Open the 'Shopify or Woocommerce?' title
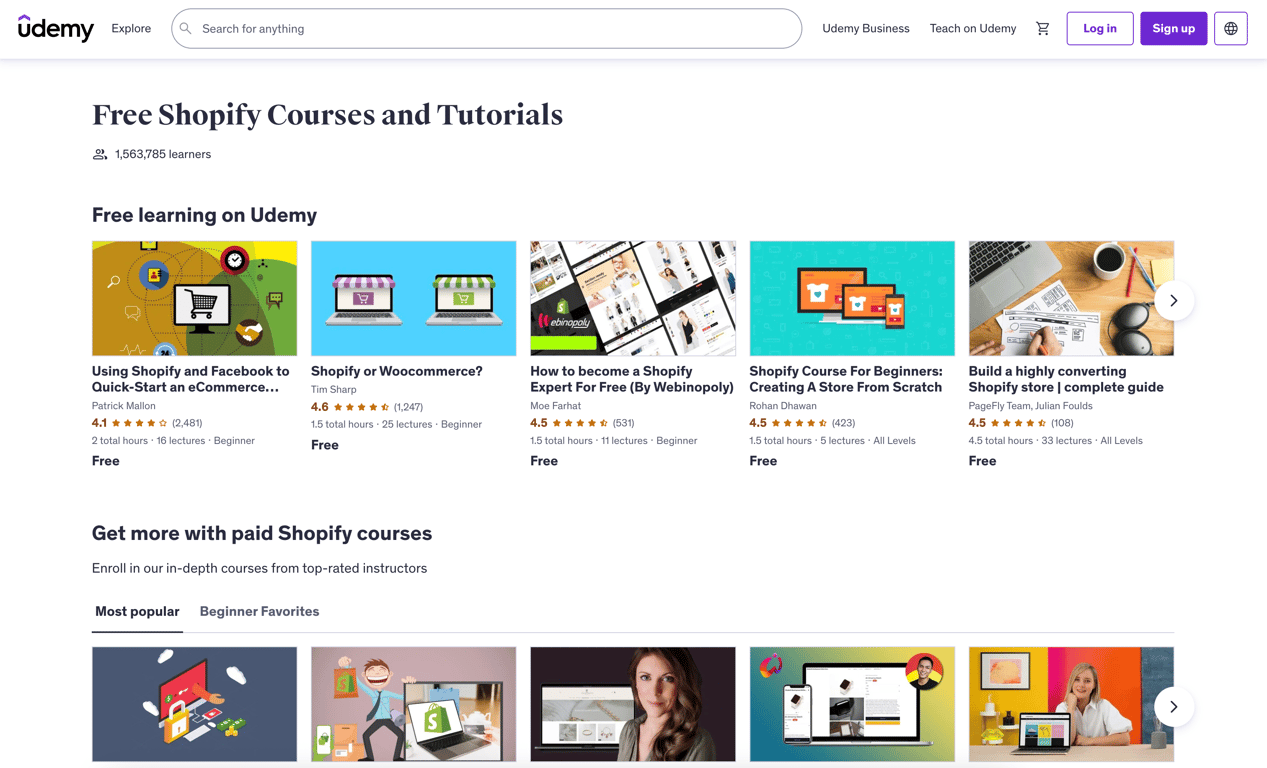The height and width of the screenshot is (768, 1267). (x=397, y=371)
